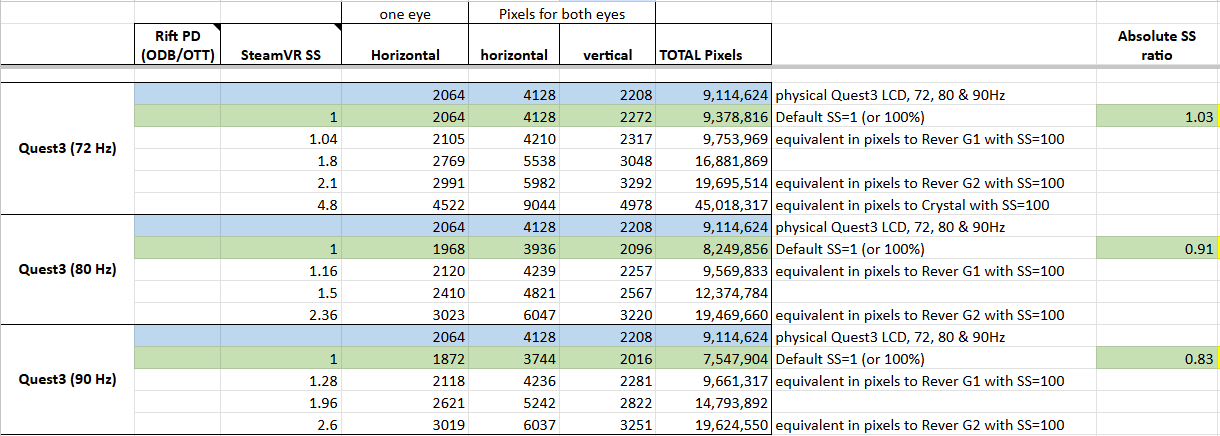Select the Absolute SS ratio value 1.03
1220x436 pixels.
pyautogui.click(x=1158, y=118)
